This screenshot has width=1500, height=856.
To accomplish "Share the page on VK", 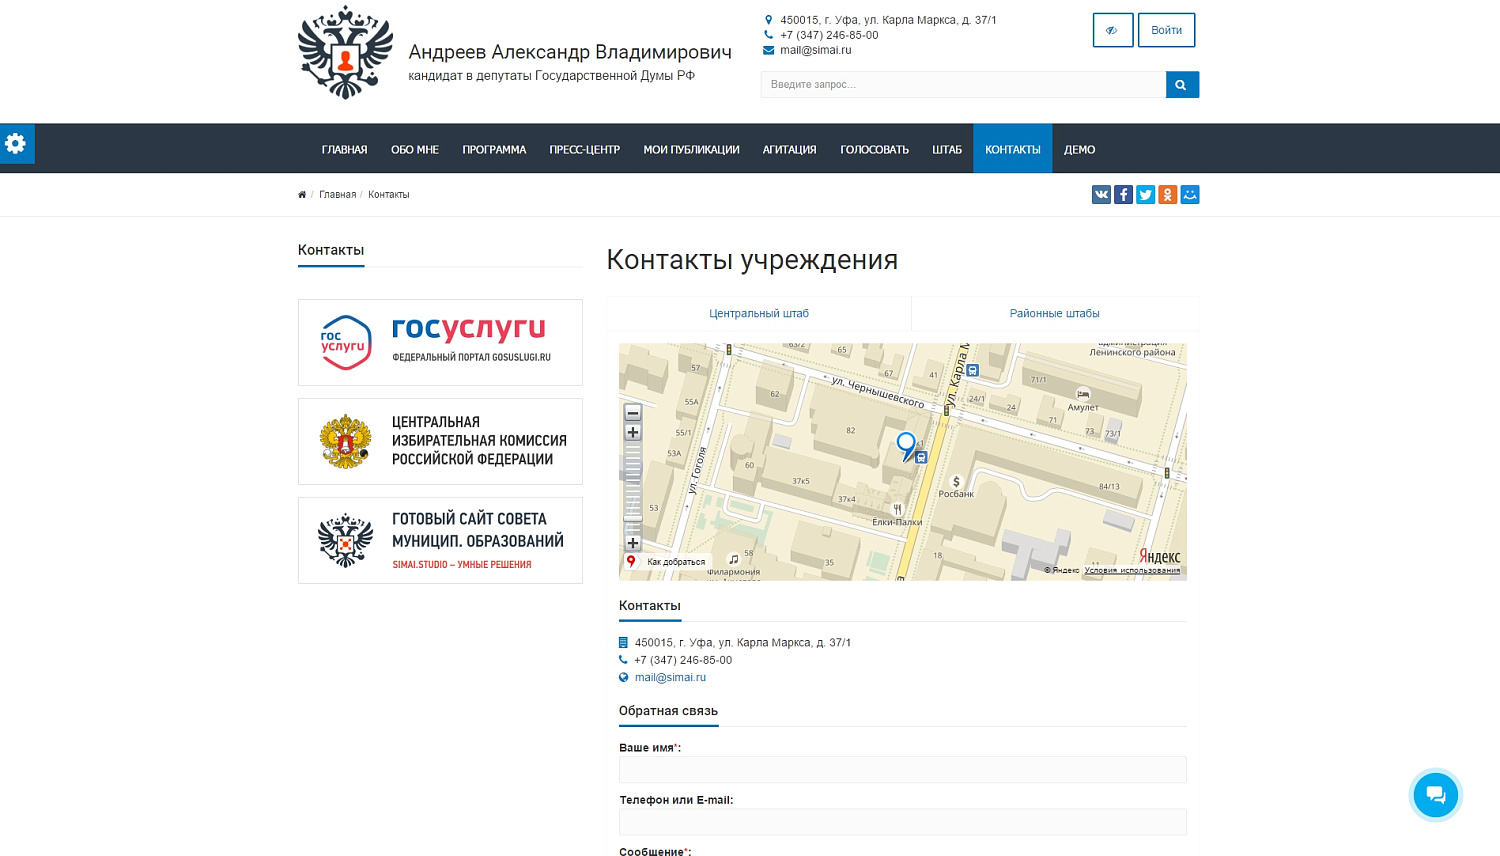I will coord(1101,195).
